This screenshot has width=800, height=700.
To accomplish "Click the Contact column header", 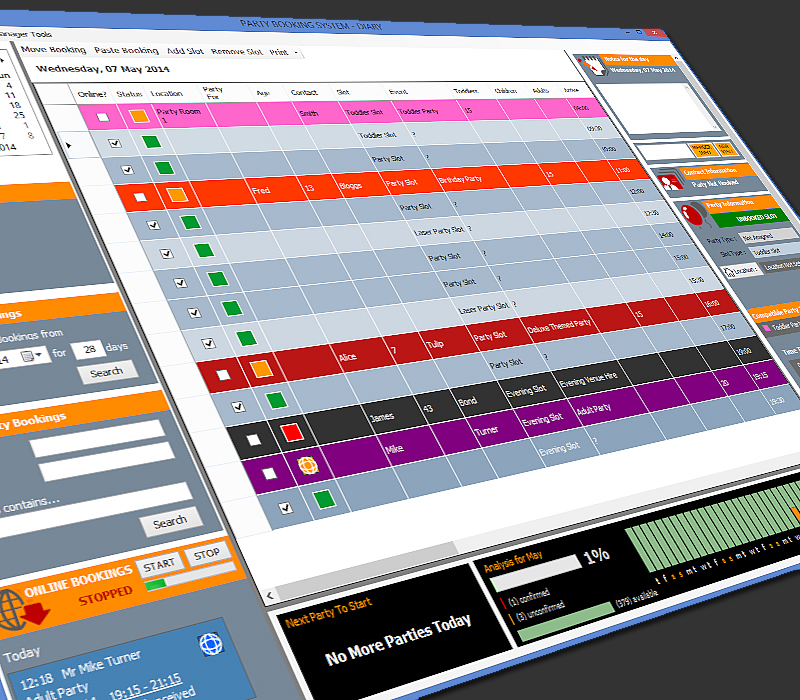I will point(304,92).
